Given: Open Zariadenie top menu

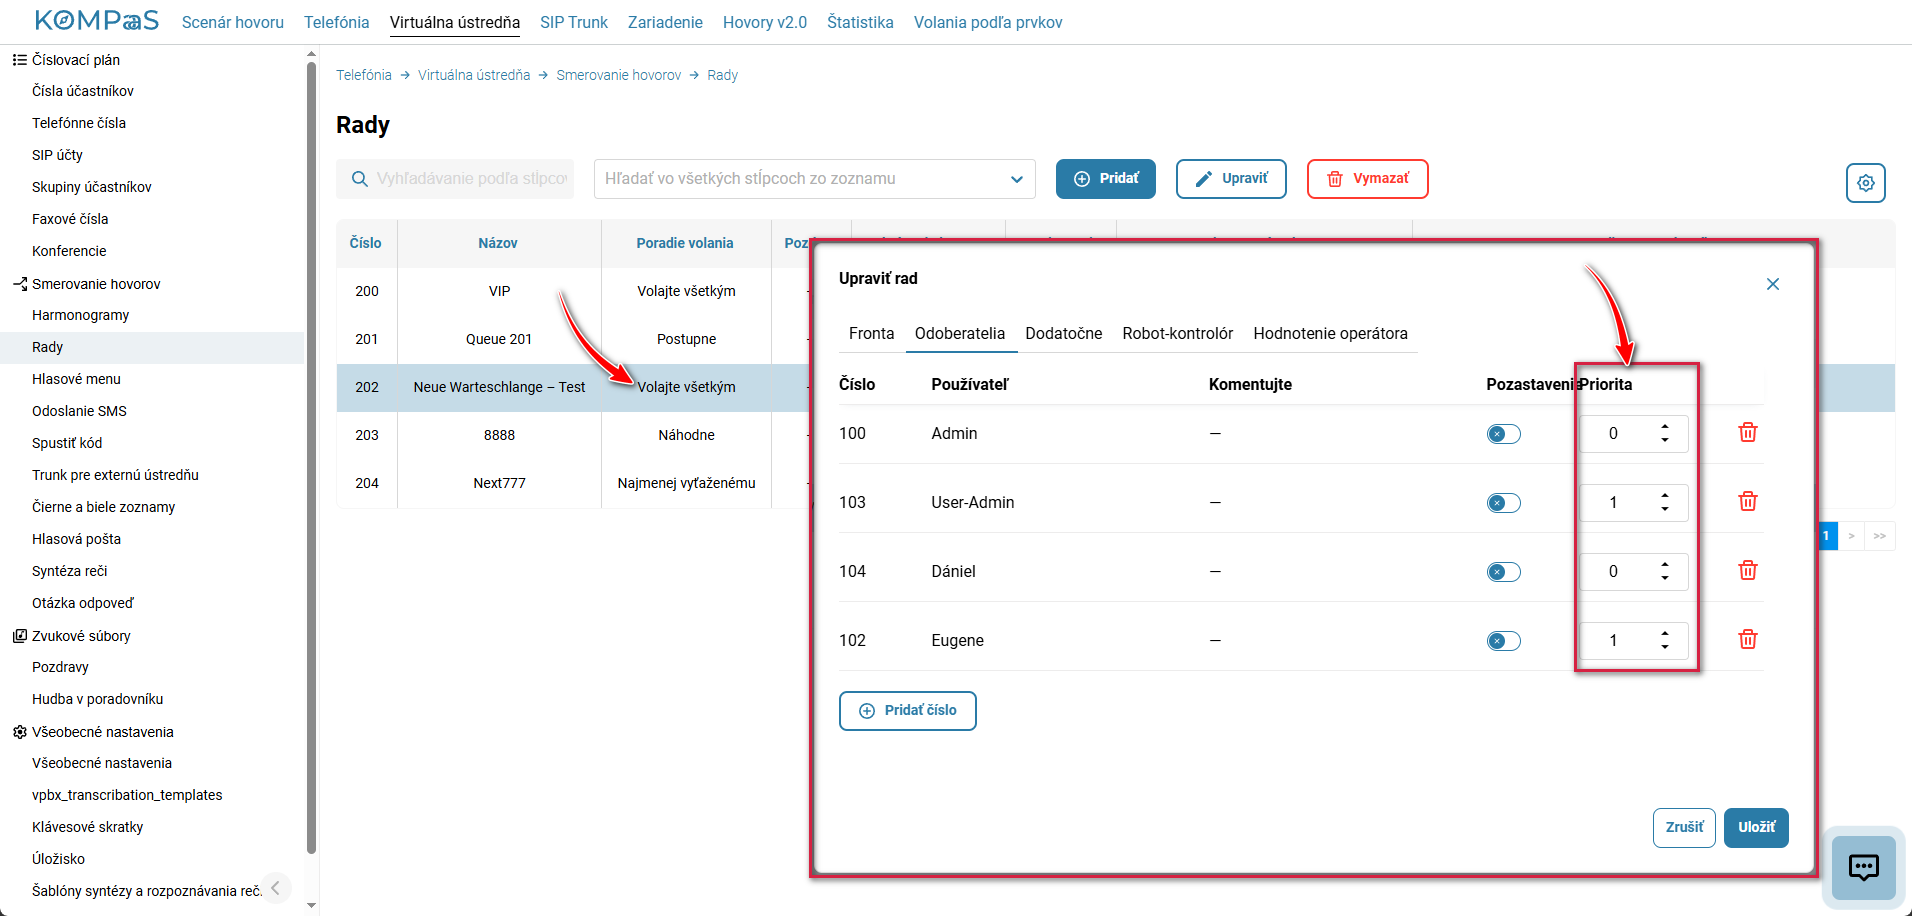Looking at the screenshot, I should click(x=665, y=22).
